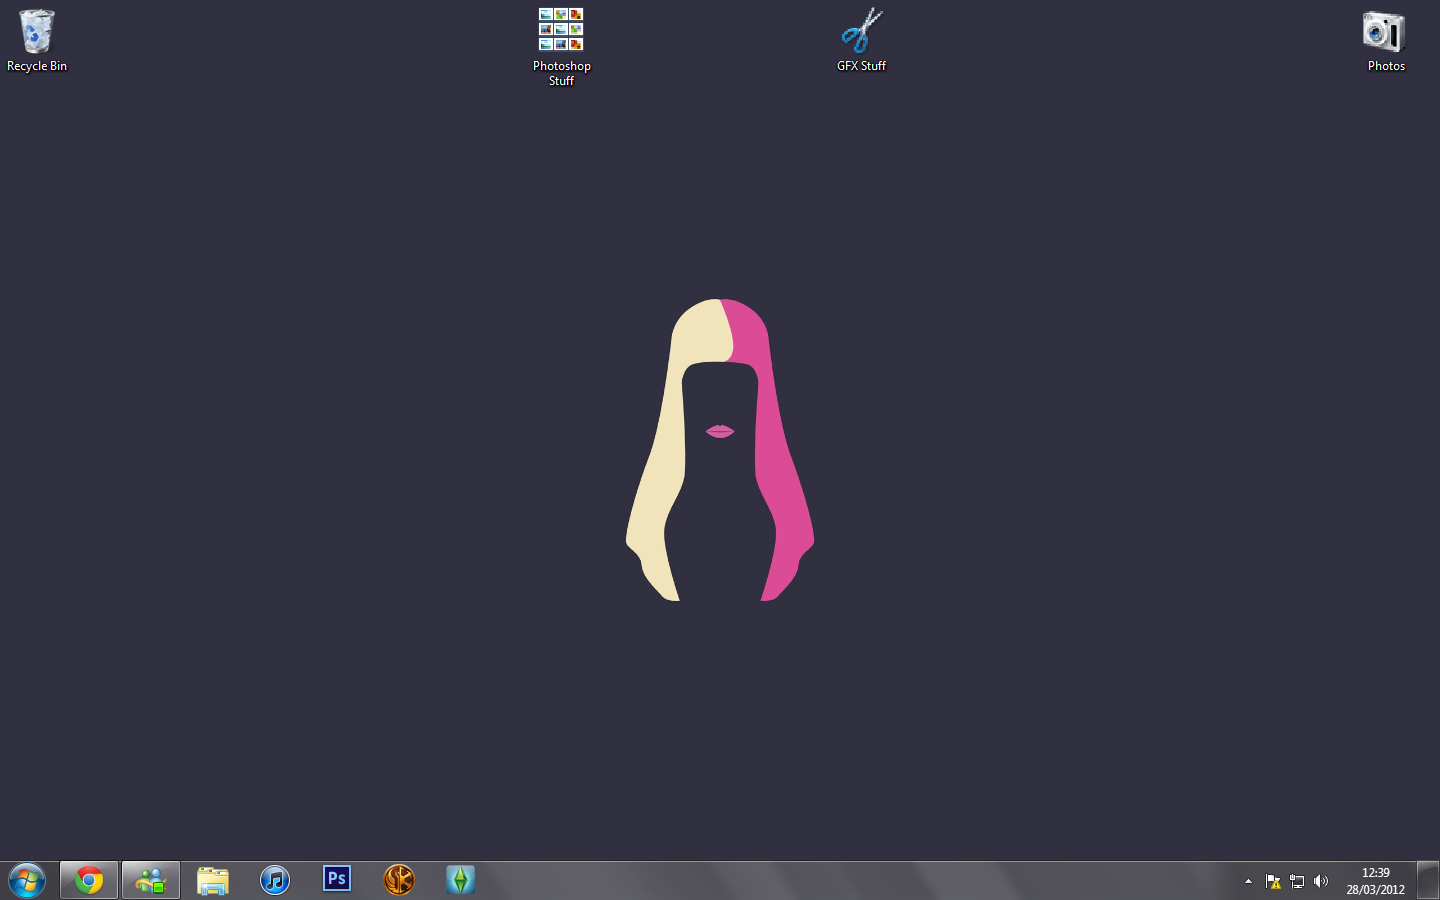Open Action Center flag with warning

click(x=1273, y=881)
